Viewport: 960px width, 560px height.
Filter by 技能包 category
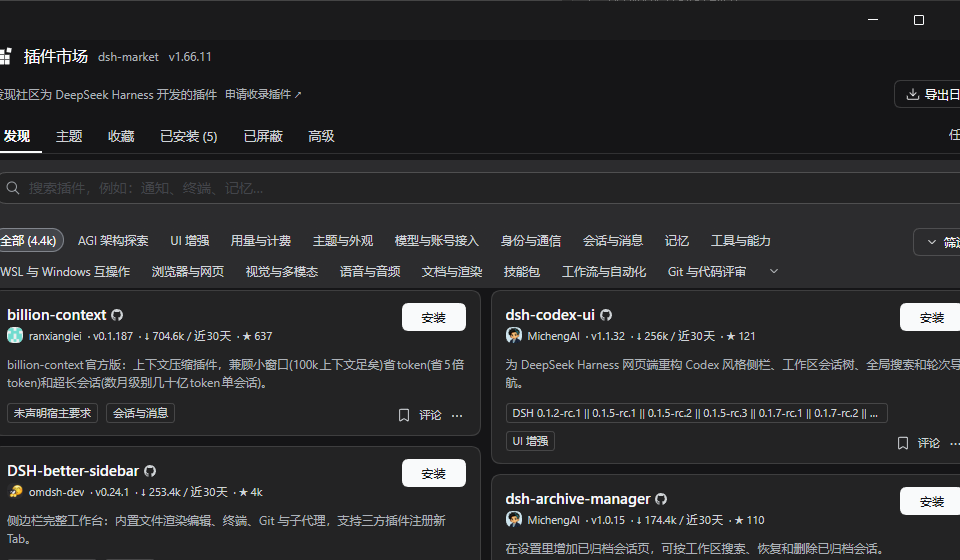(x=522, y=271)
